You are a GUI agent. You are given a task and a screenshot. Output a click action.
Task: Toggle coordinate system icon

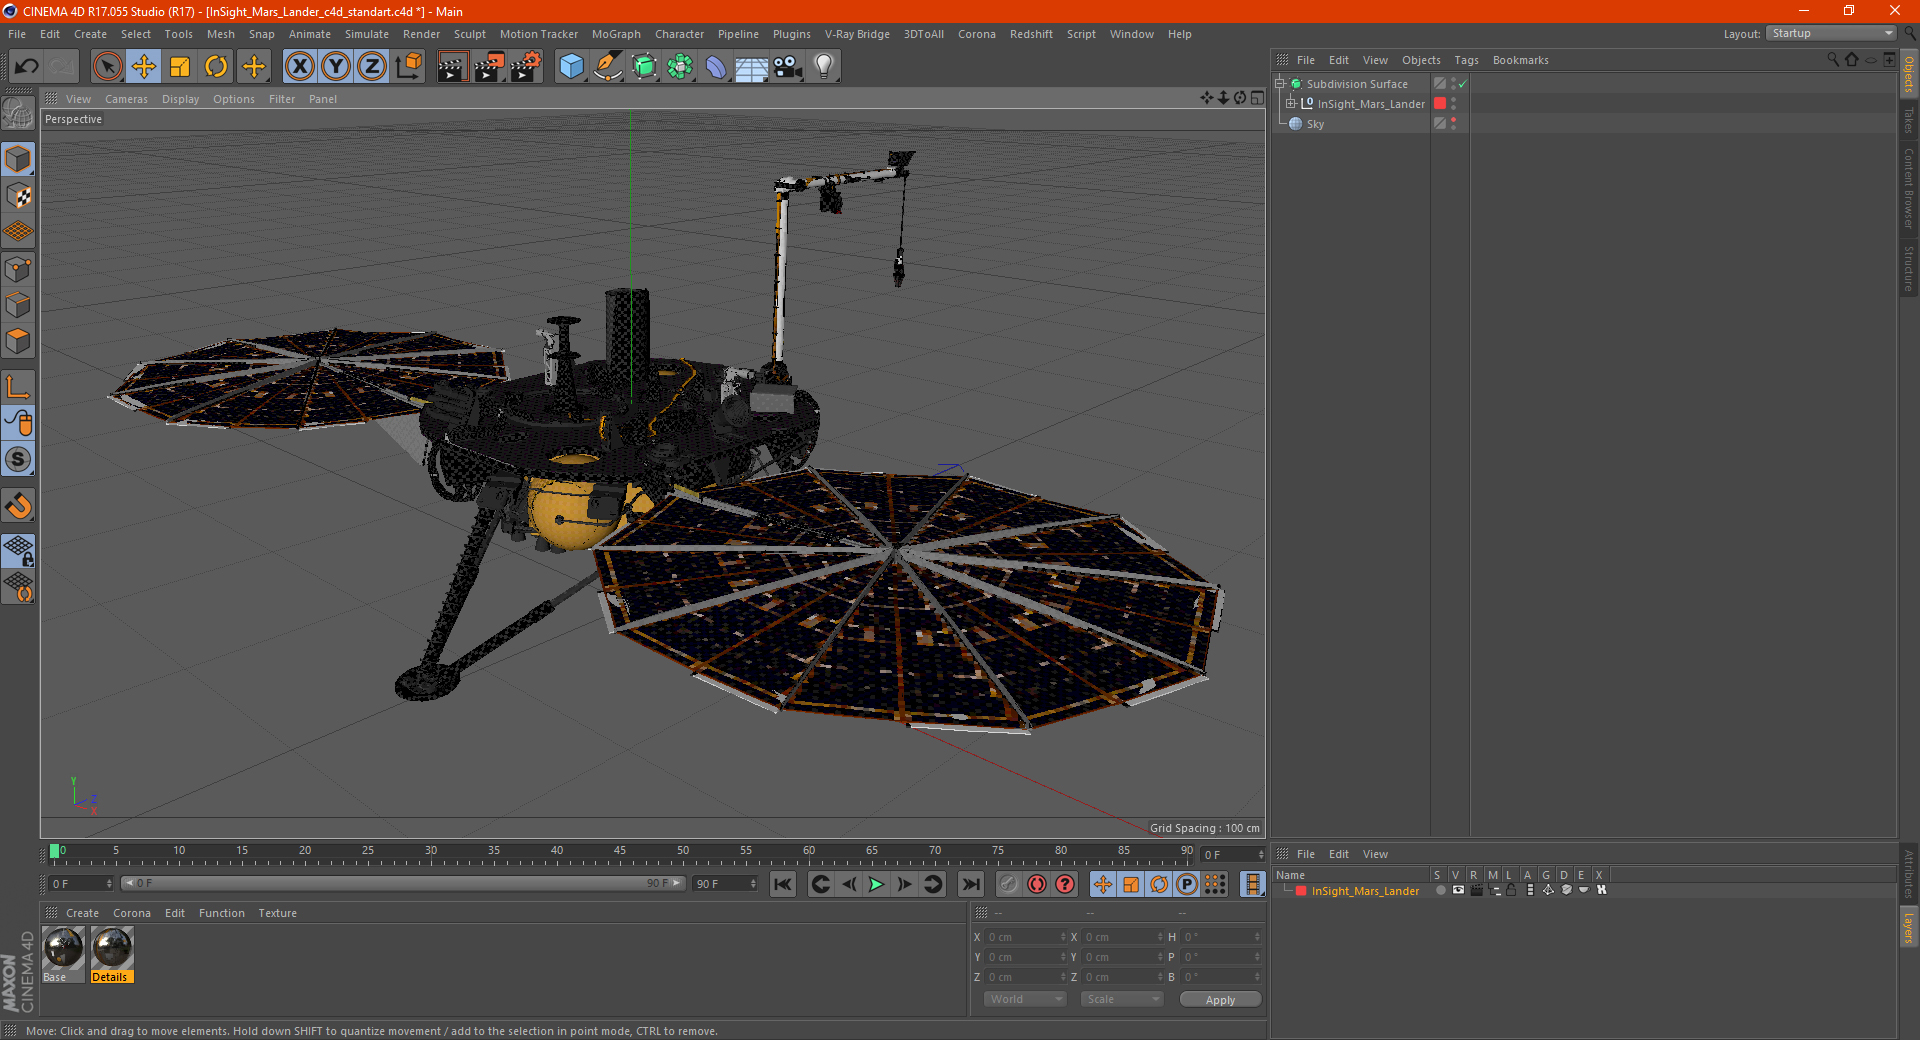(409, 67)
